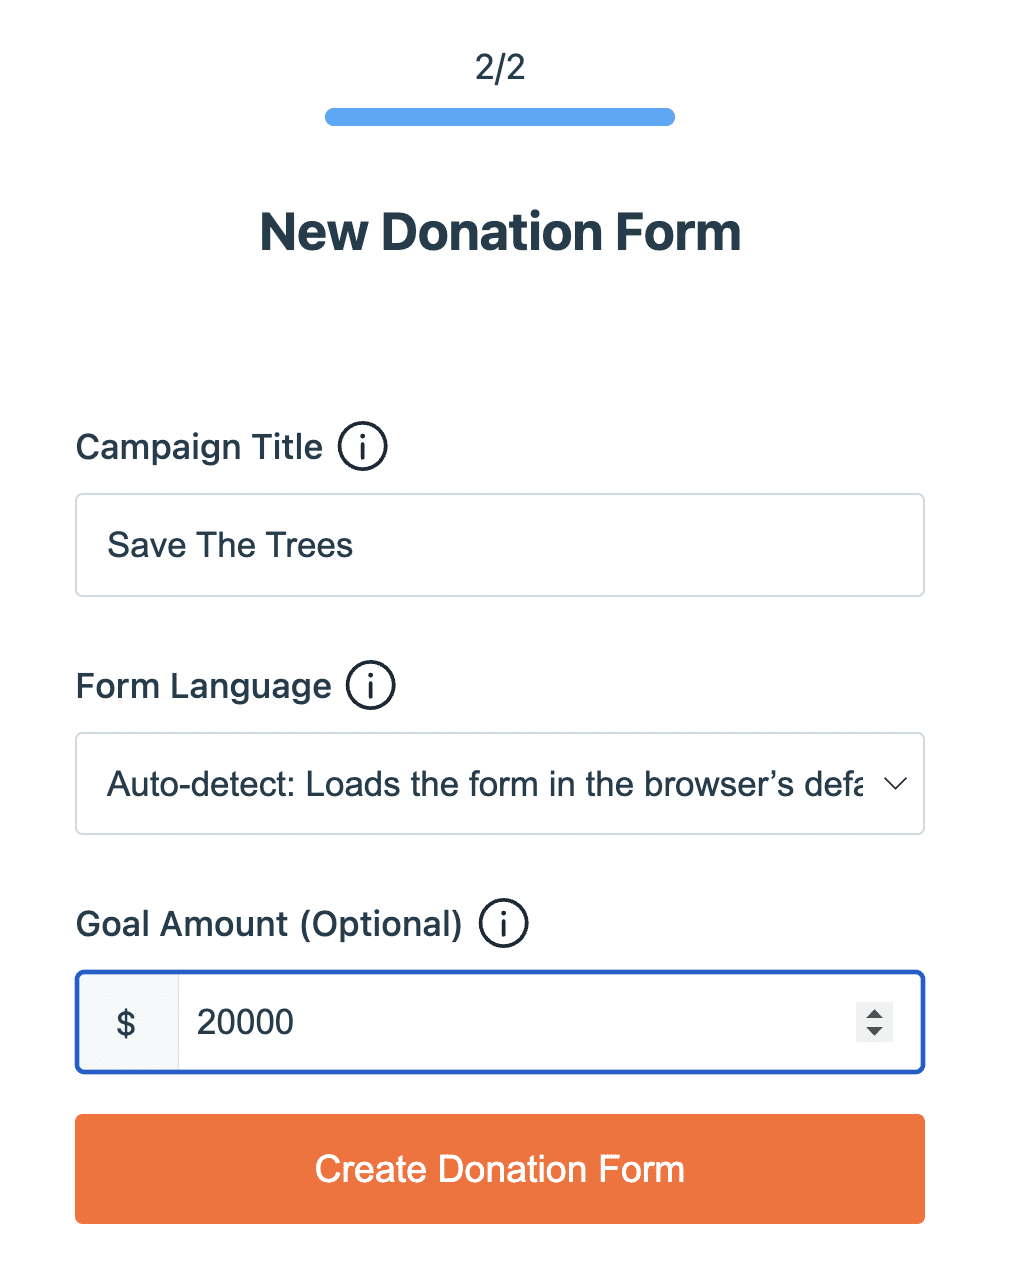This screenshot has width=1010, height=1274.
Task: Click the "(Optional)" text in goal label
Action: 381,924
